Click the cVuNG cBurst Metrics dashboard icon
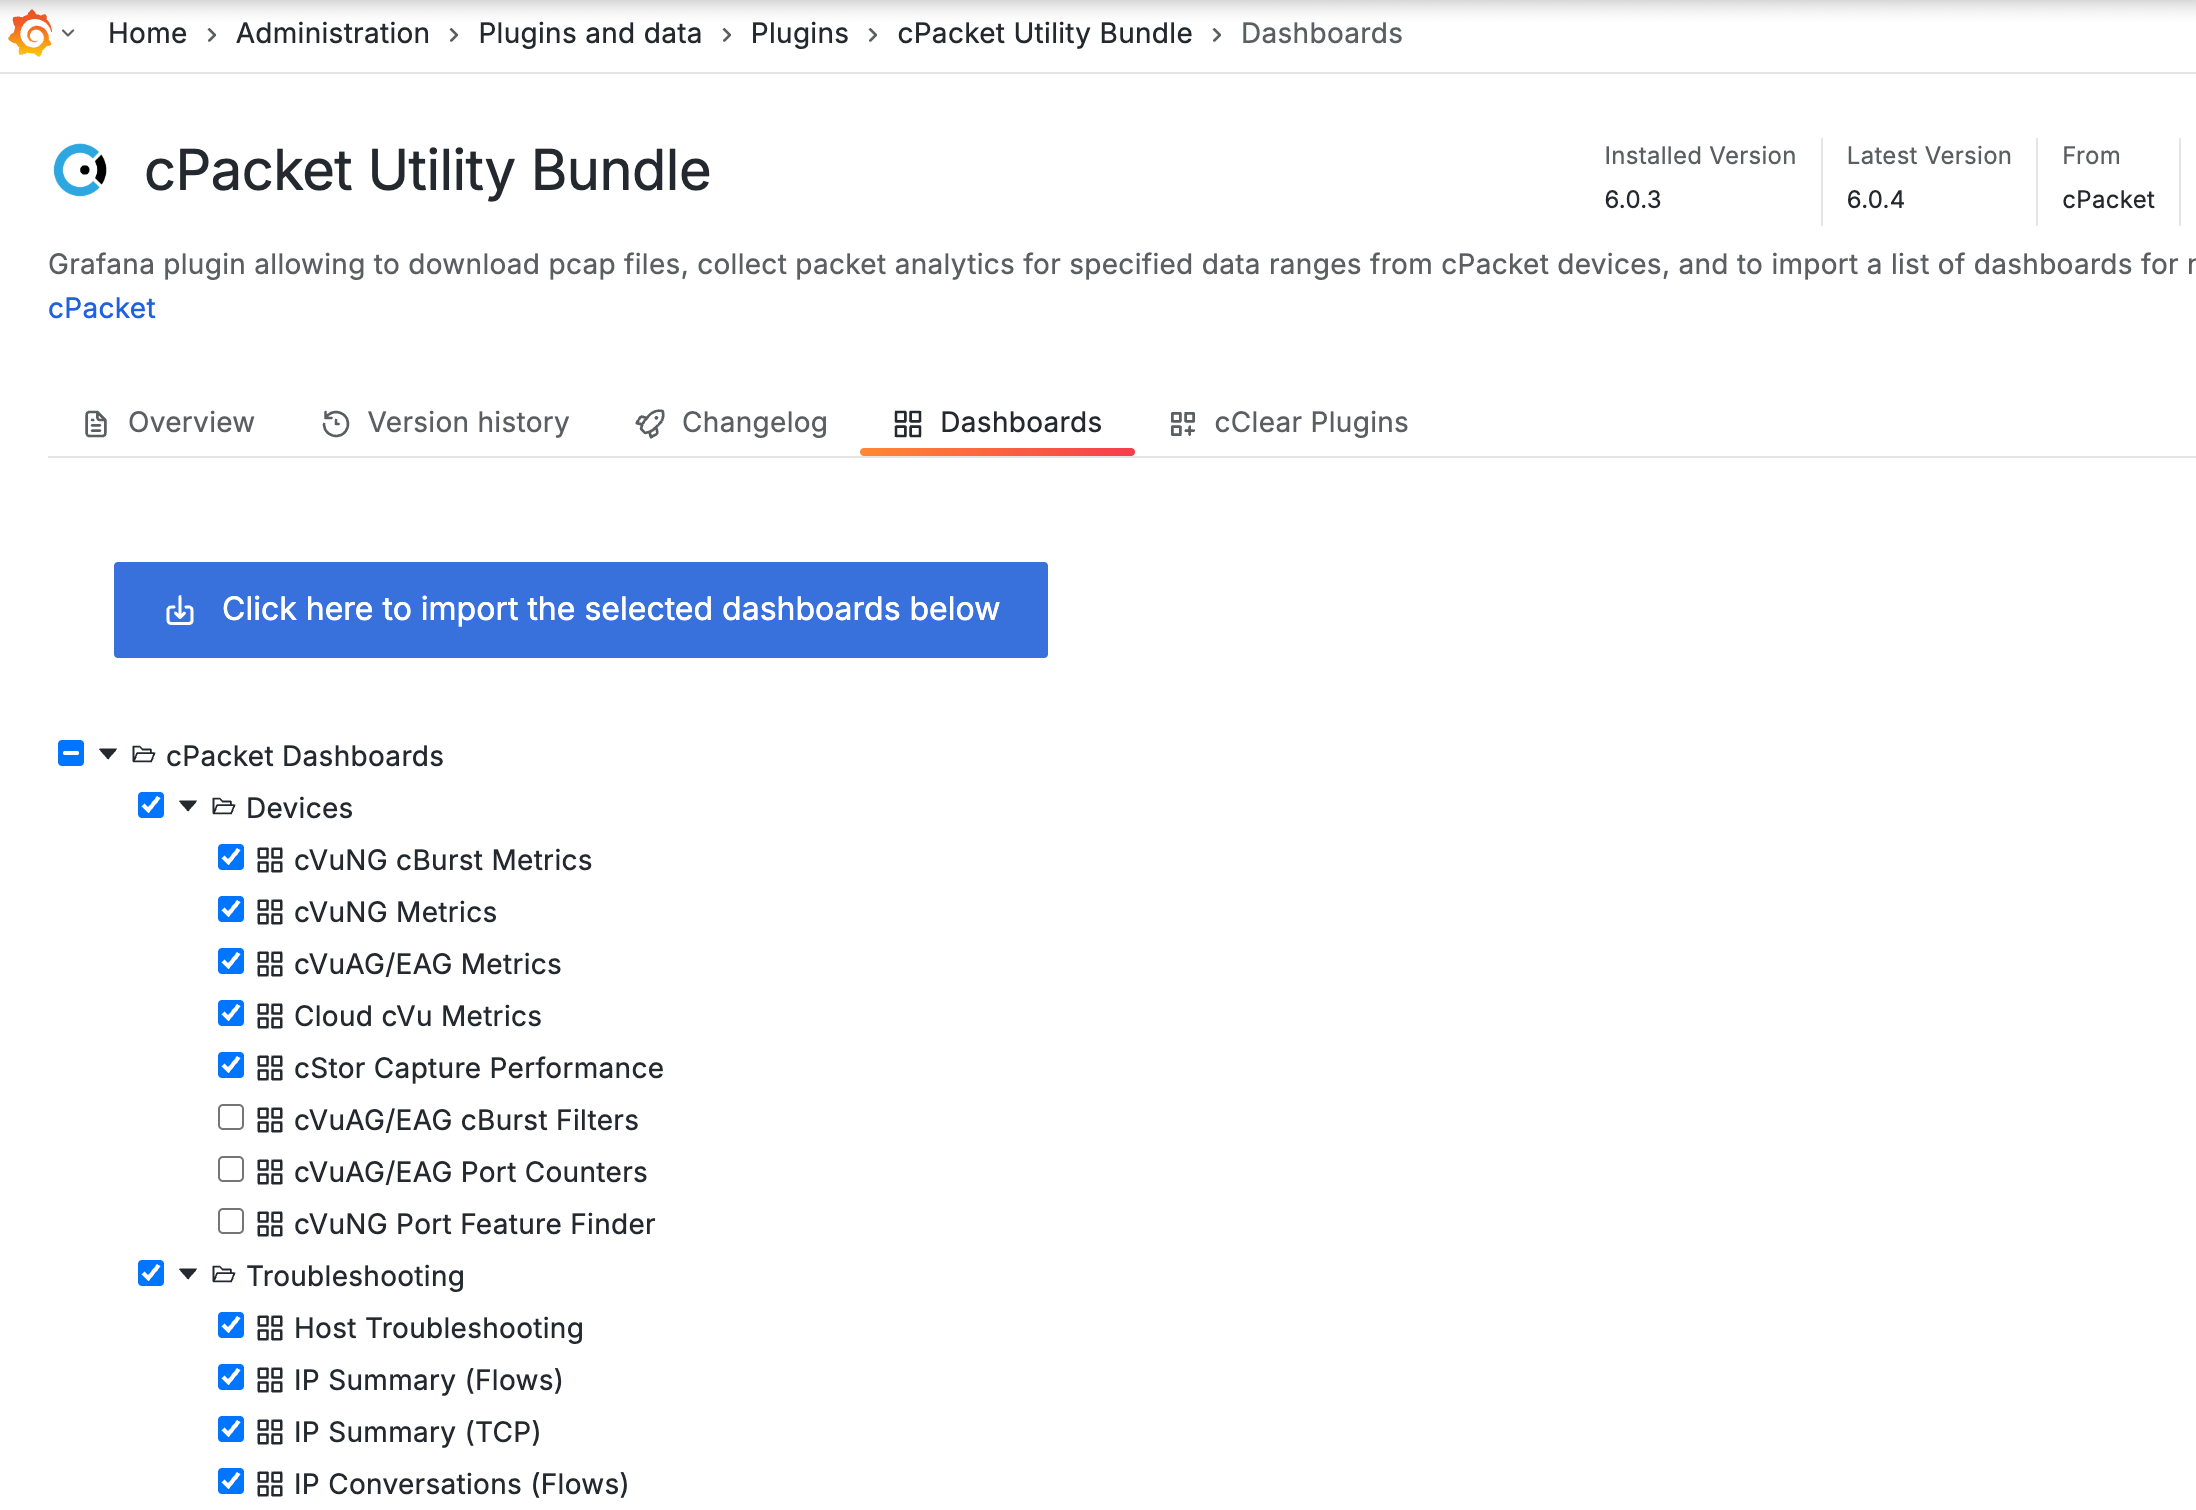This screenshot has width=2196, height=1510. point(270,860)
